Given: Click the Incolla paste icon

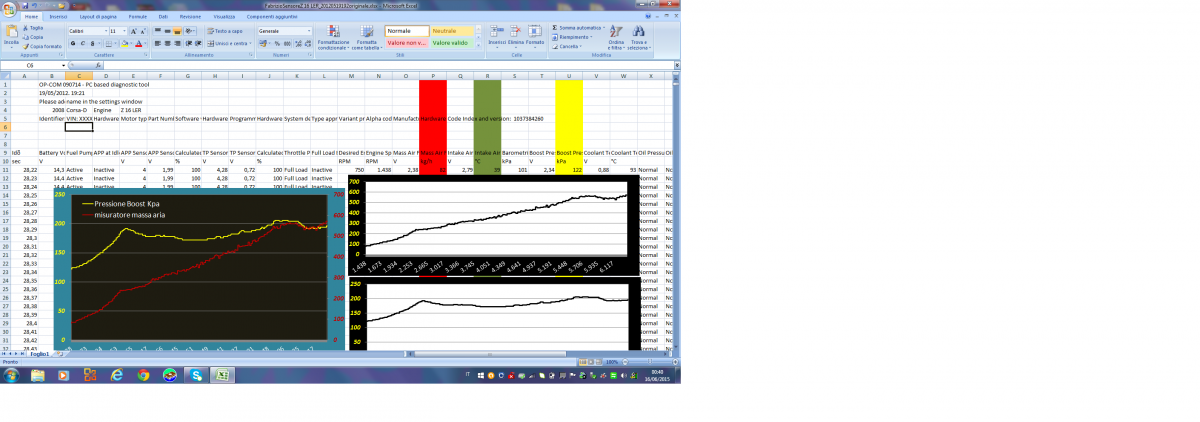Looking at the screenshot, I should [x=11, y=34].
